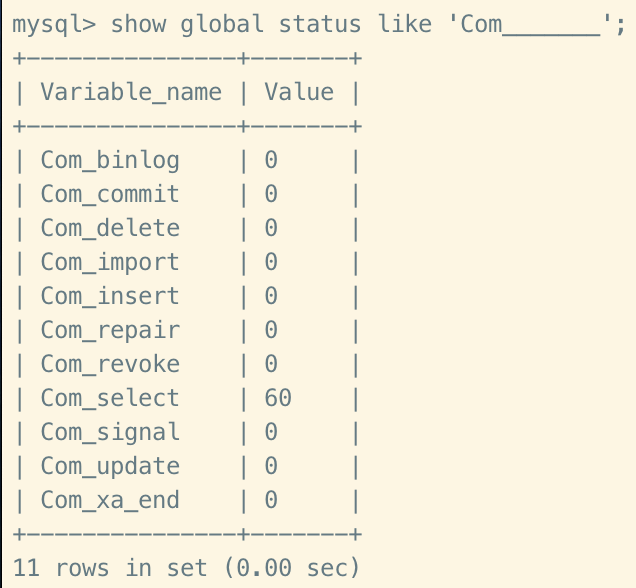Click on the Com_delete entry

click(x=110, y=228)
